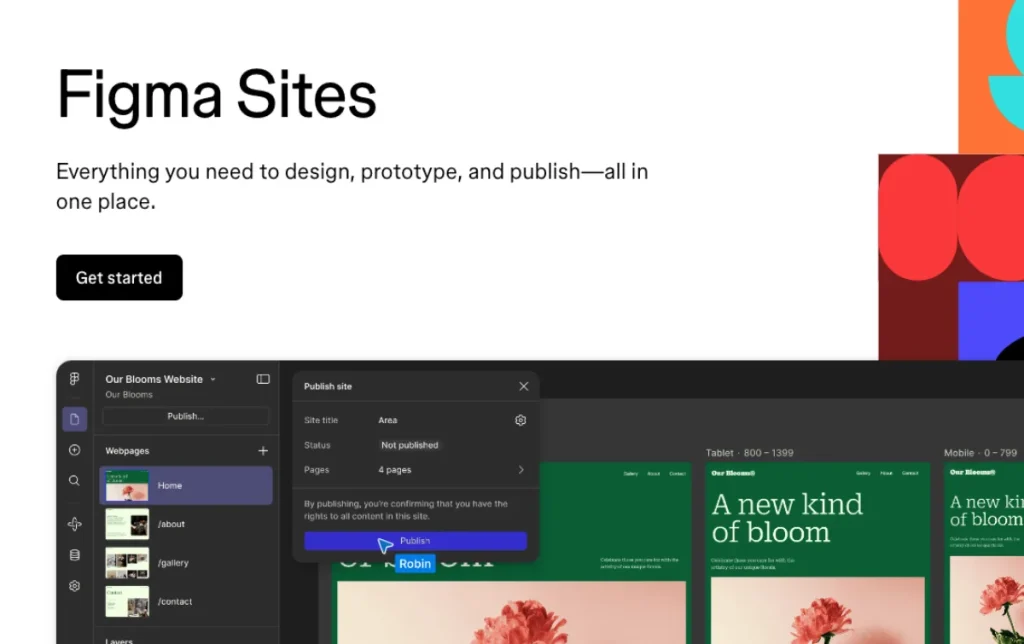Click the Get started button
The width and height of the screenshot is (1024, 644).
[119, 277]
